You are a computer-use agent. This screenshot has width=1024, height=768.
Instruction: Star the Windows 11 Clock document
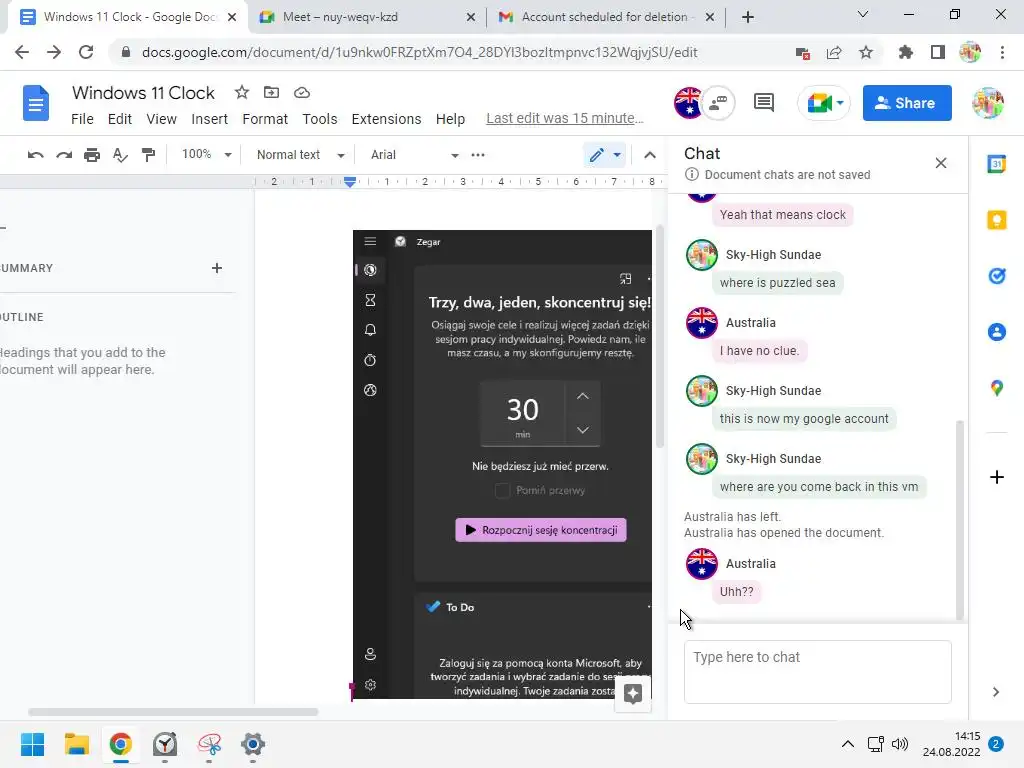click(x=242, y=93)
